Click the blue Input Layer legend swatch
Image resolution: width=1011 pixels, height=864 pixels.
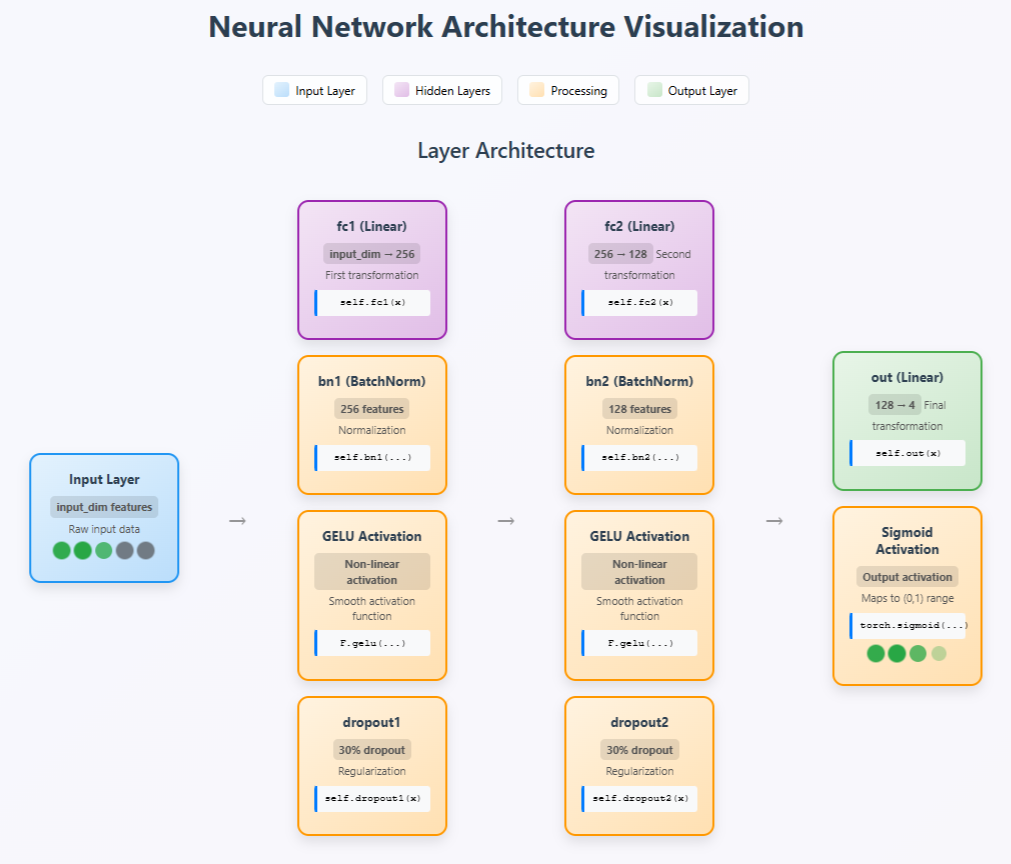click(x=282, y=90)
